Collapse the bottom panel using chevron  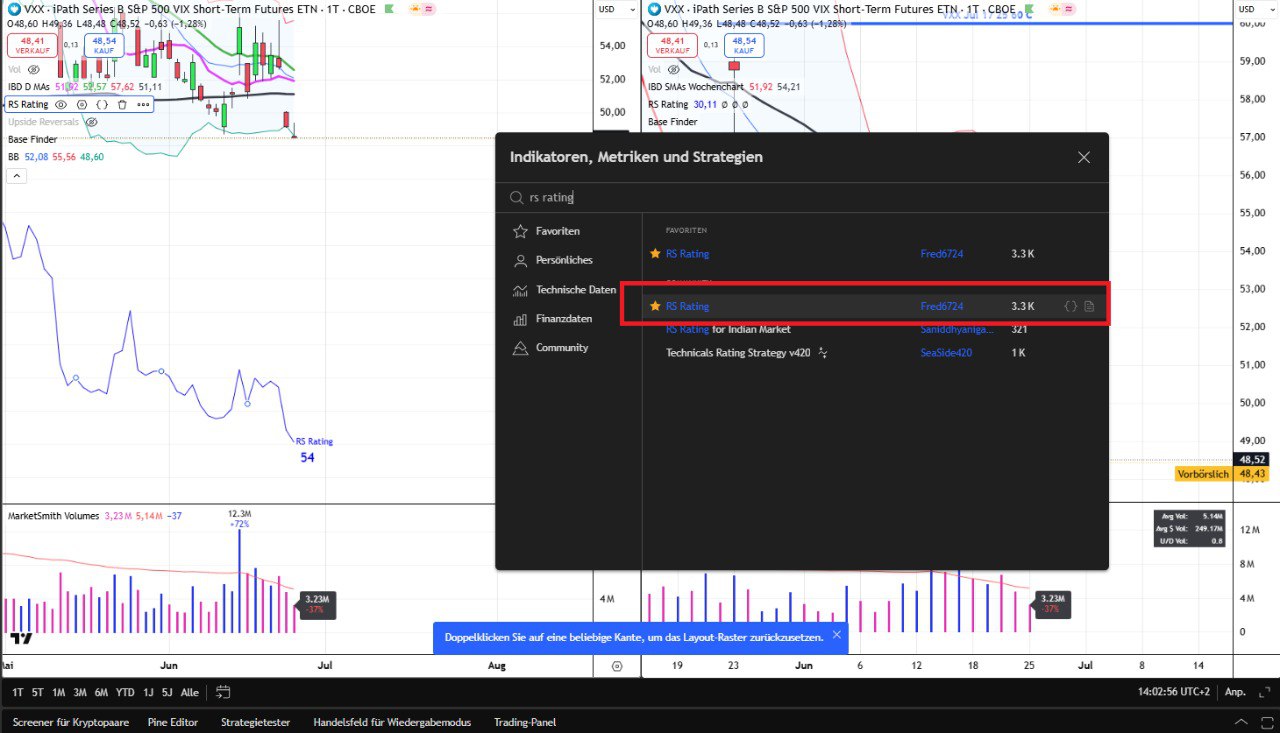(1241, 722)
